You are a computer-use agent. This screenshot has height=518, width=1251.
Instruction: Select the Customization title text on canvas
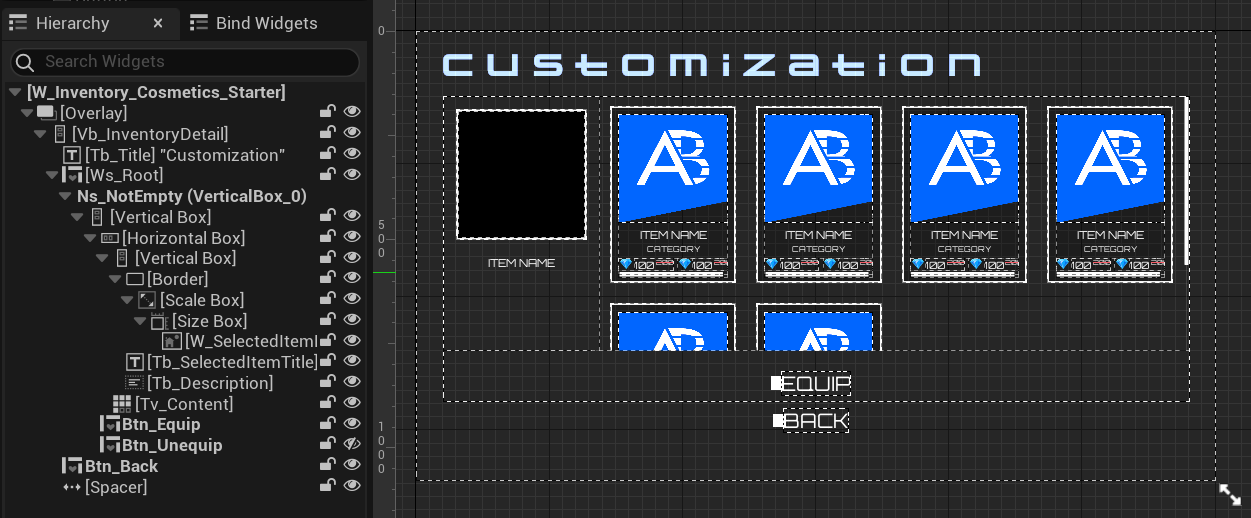pyautogui.click(x=712, y=64)
